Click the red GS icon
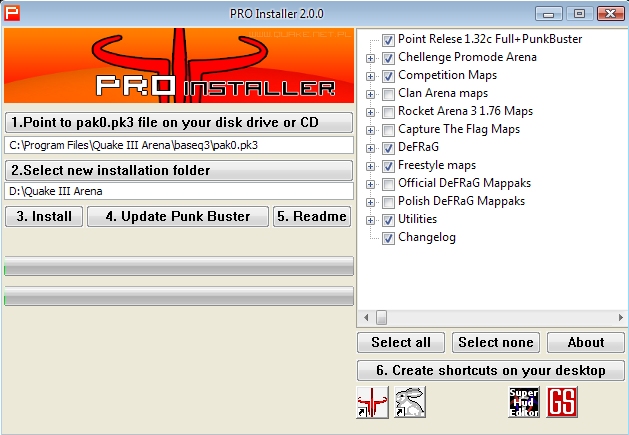629x435 pixels. point(562,402)
